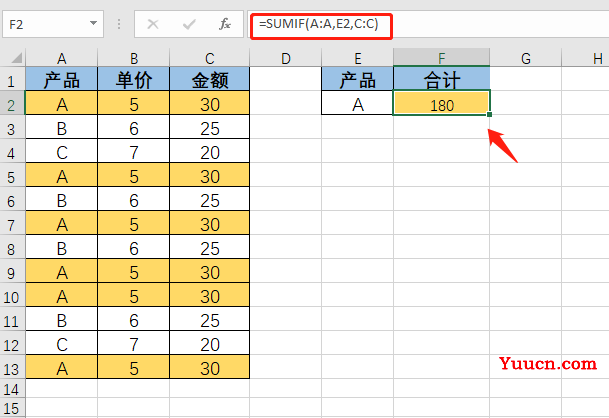609x418 pixels.
Task: Click the Enter checkmark formula bar icon
Action: point(189,24)
